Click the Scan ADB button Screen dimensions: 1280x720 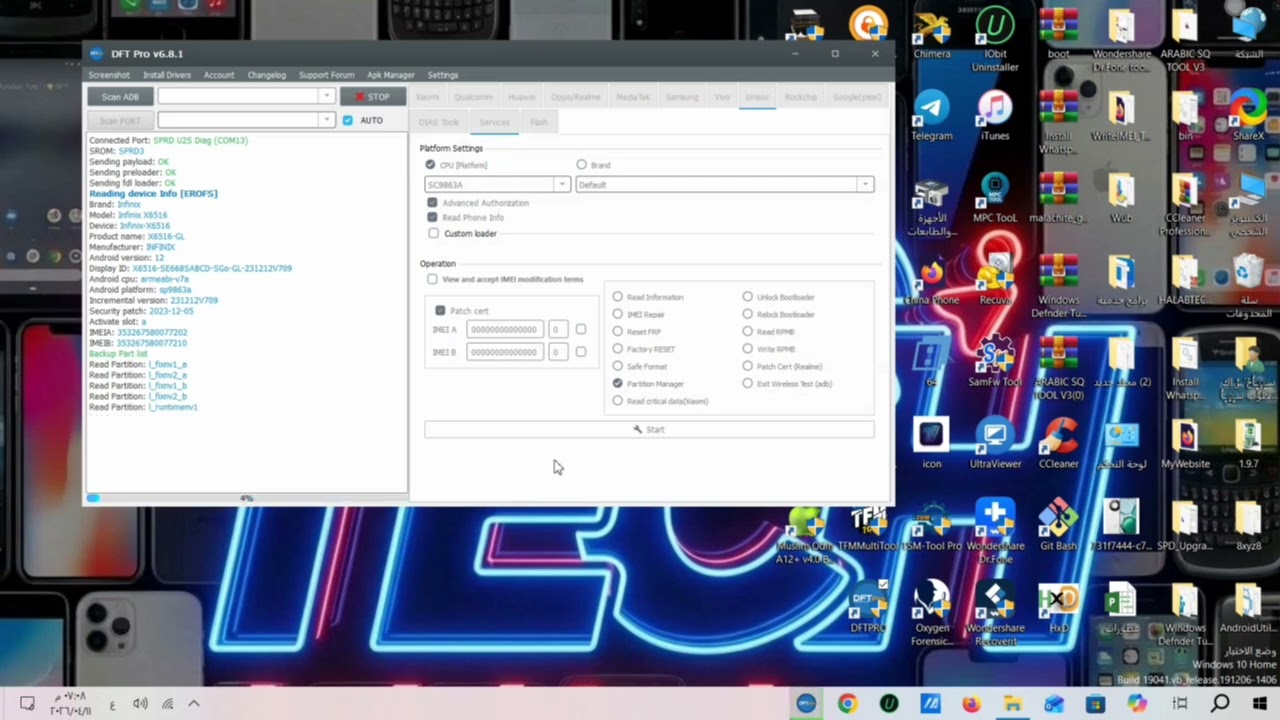tap(120, 96)
